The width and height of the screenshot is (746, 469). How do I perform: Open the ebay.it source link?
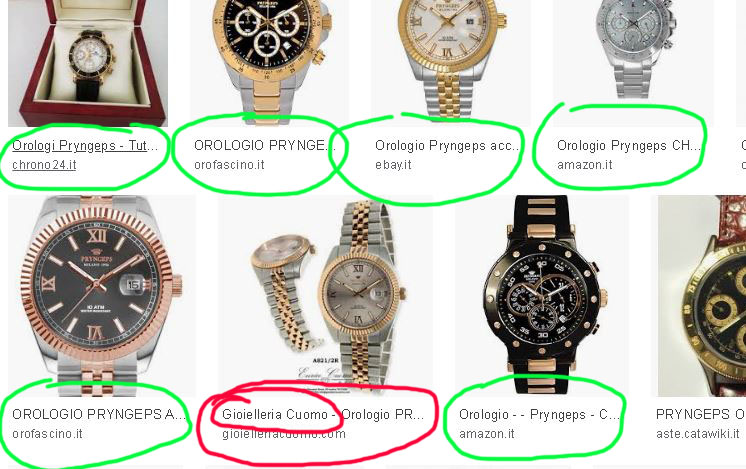coord(393,165)
